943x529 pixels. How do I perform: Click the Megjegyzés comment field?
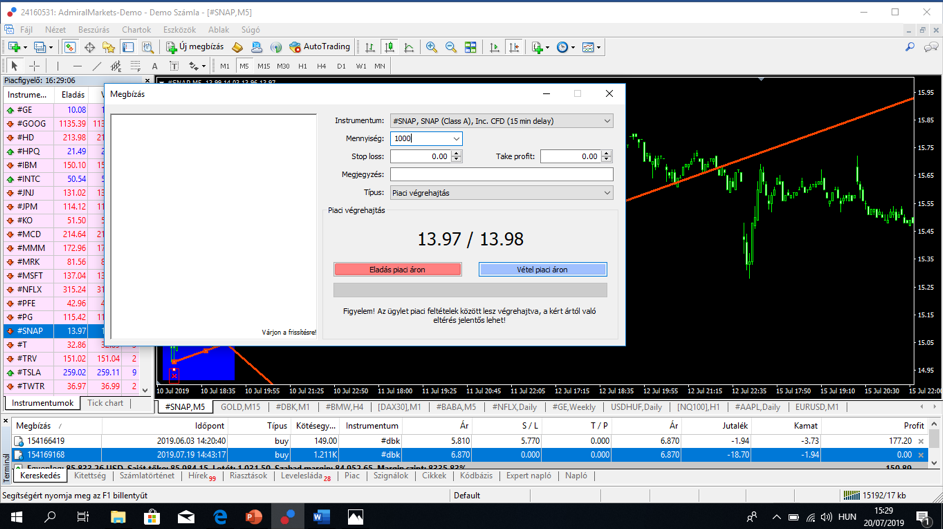pyautogui.click(x=502, y=174)
